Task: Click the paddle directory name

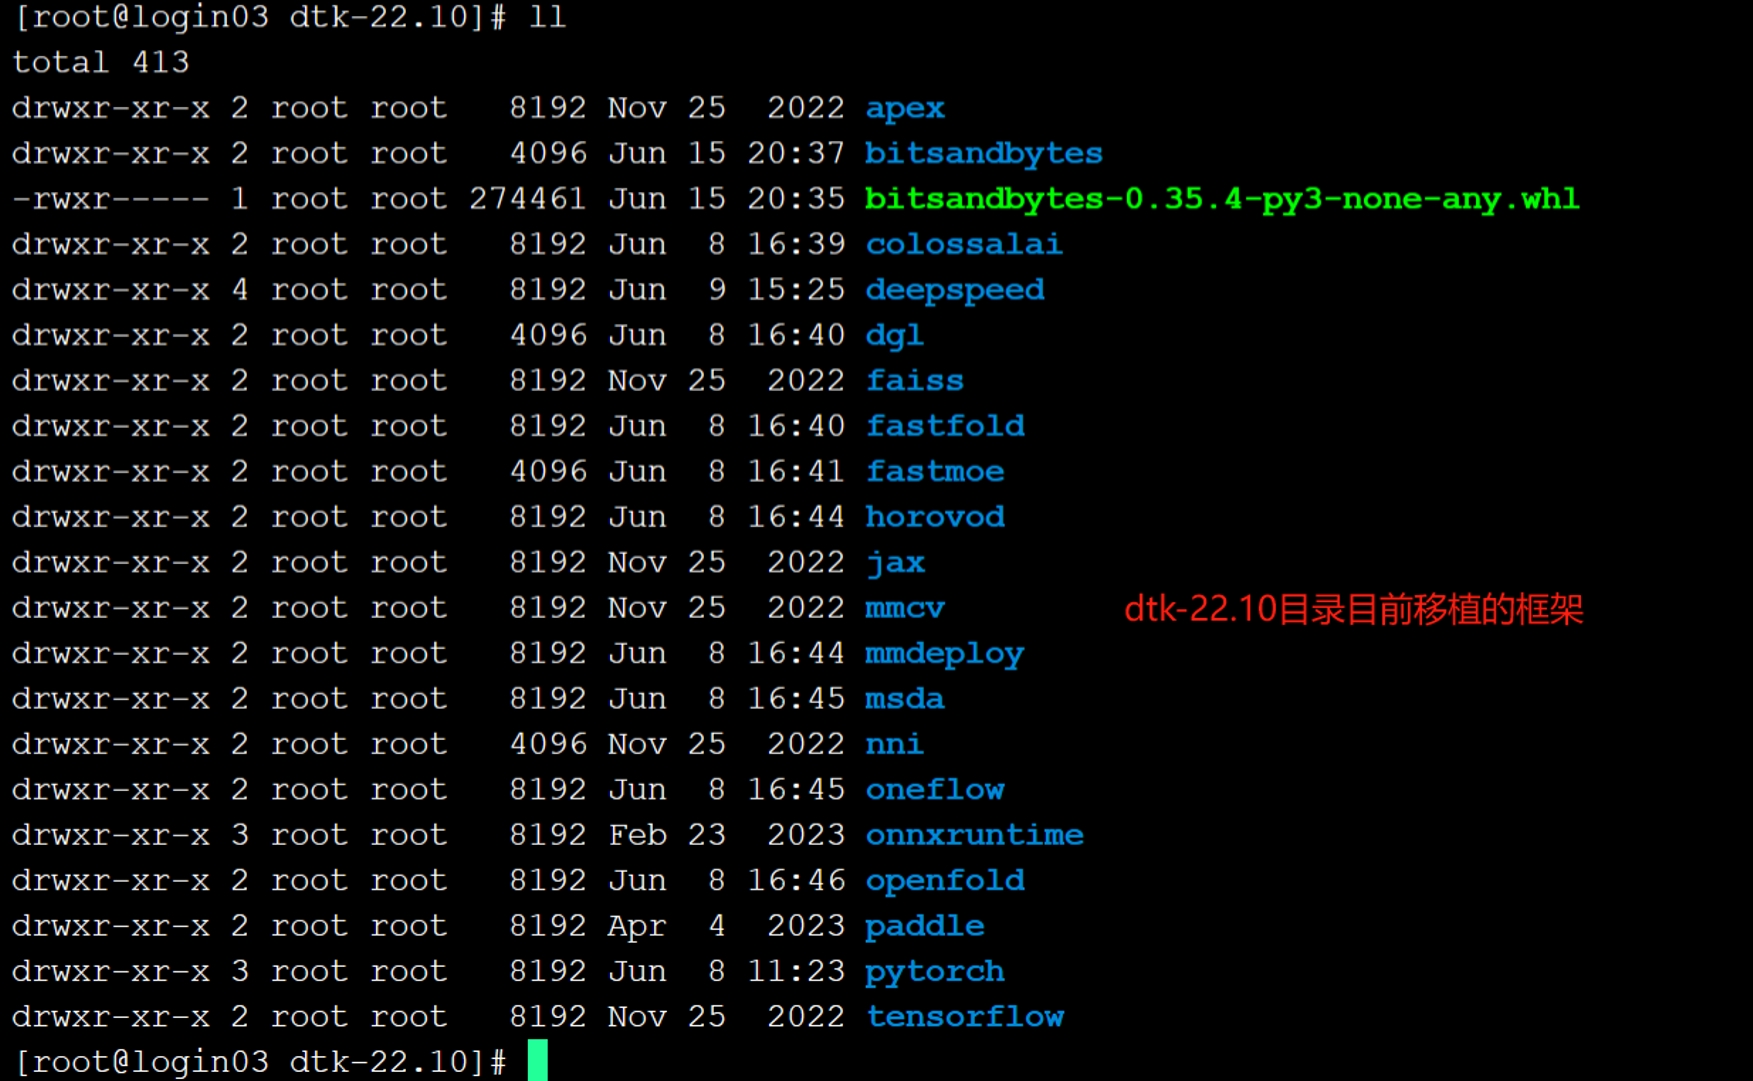Action: click(925, 926)
